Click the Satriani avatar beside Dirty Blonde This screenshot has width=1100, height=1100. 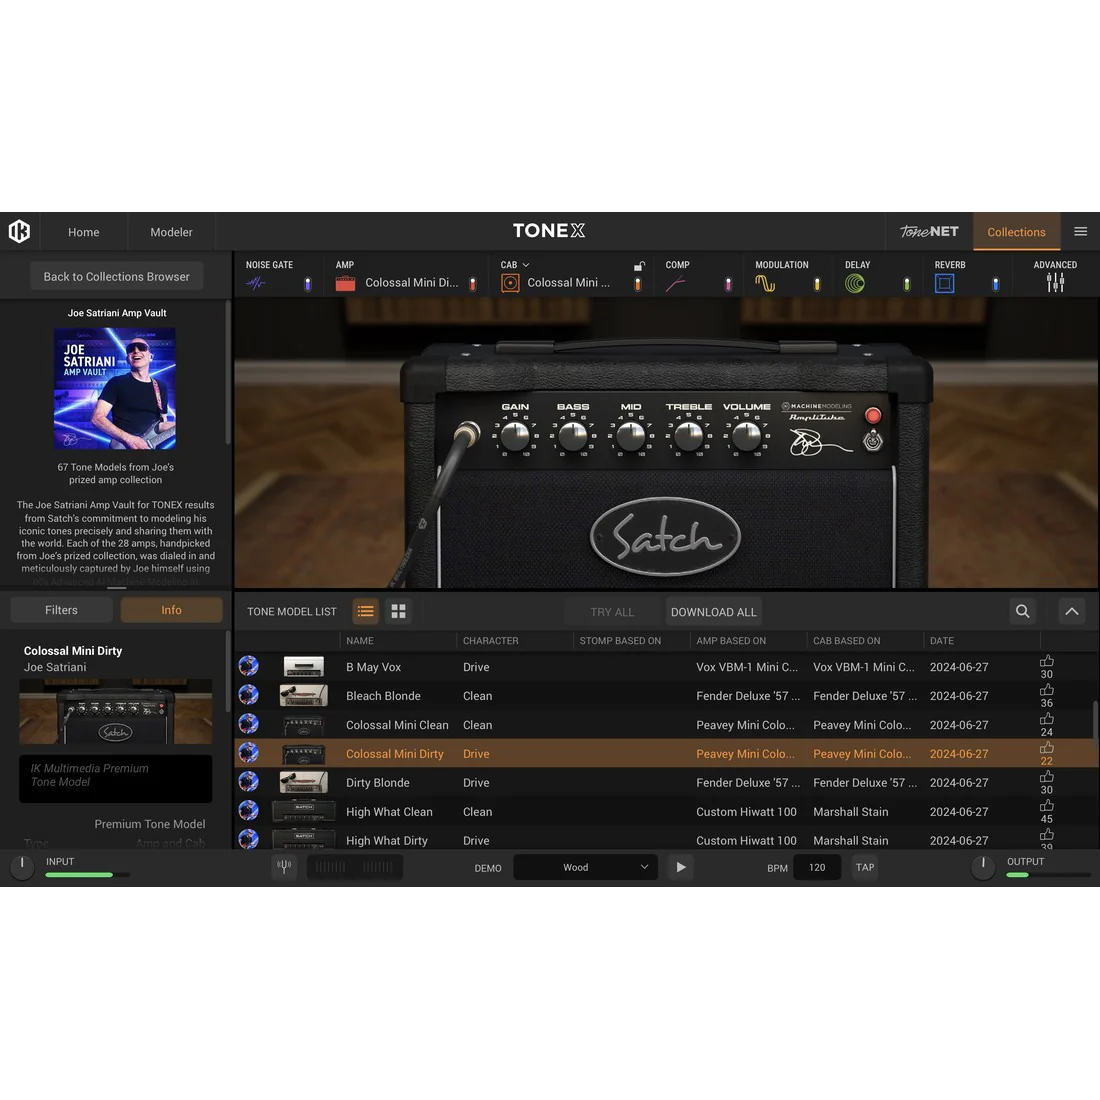[x=248, y=781]
